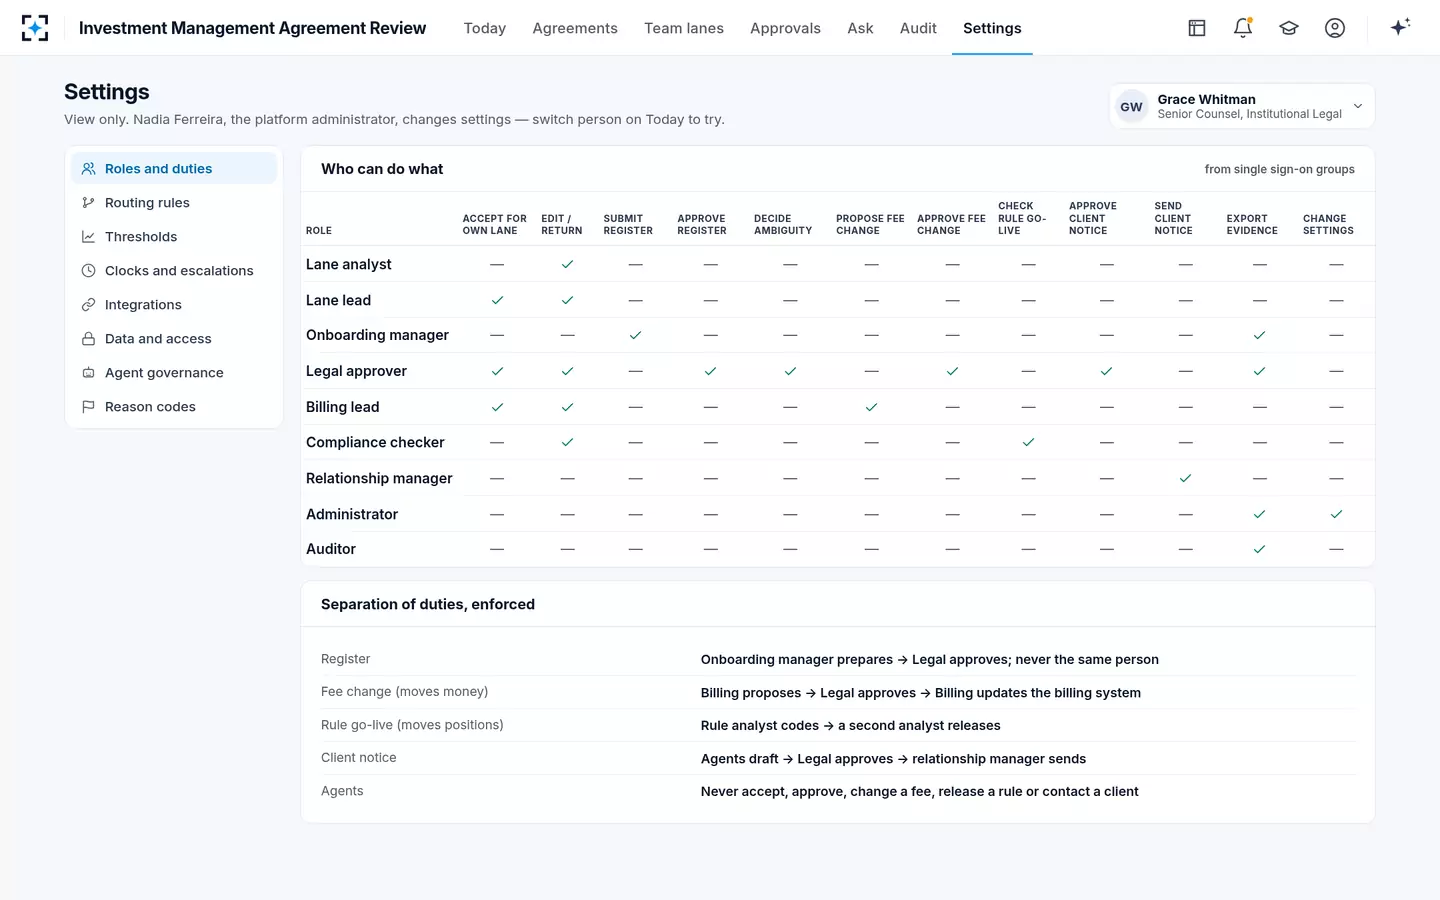Open the user account icon
Image resolution: width=1440 pixels, height=900 pixels.
[x=1335, y=28]
